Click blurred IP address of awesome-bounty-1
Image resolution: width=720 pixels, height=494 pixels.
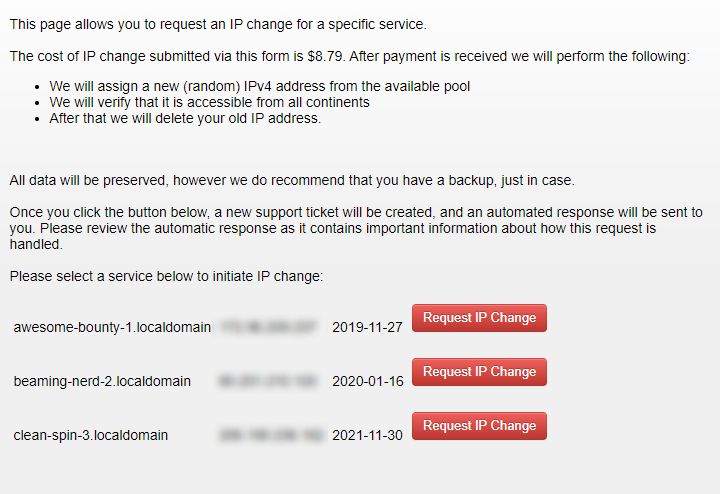tap(268, 327)
